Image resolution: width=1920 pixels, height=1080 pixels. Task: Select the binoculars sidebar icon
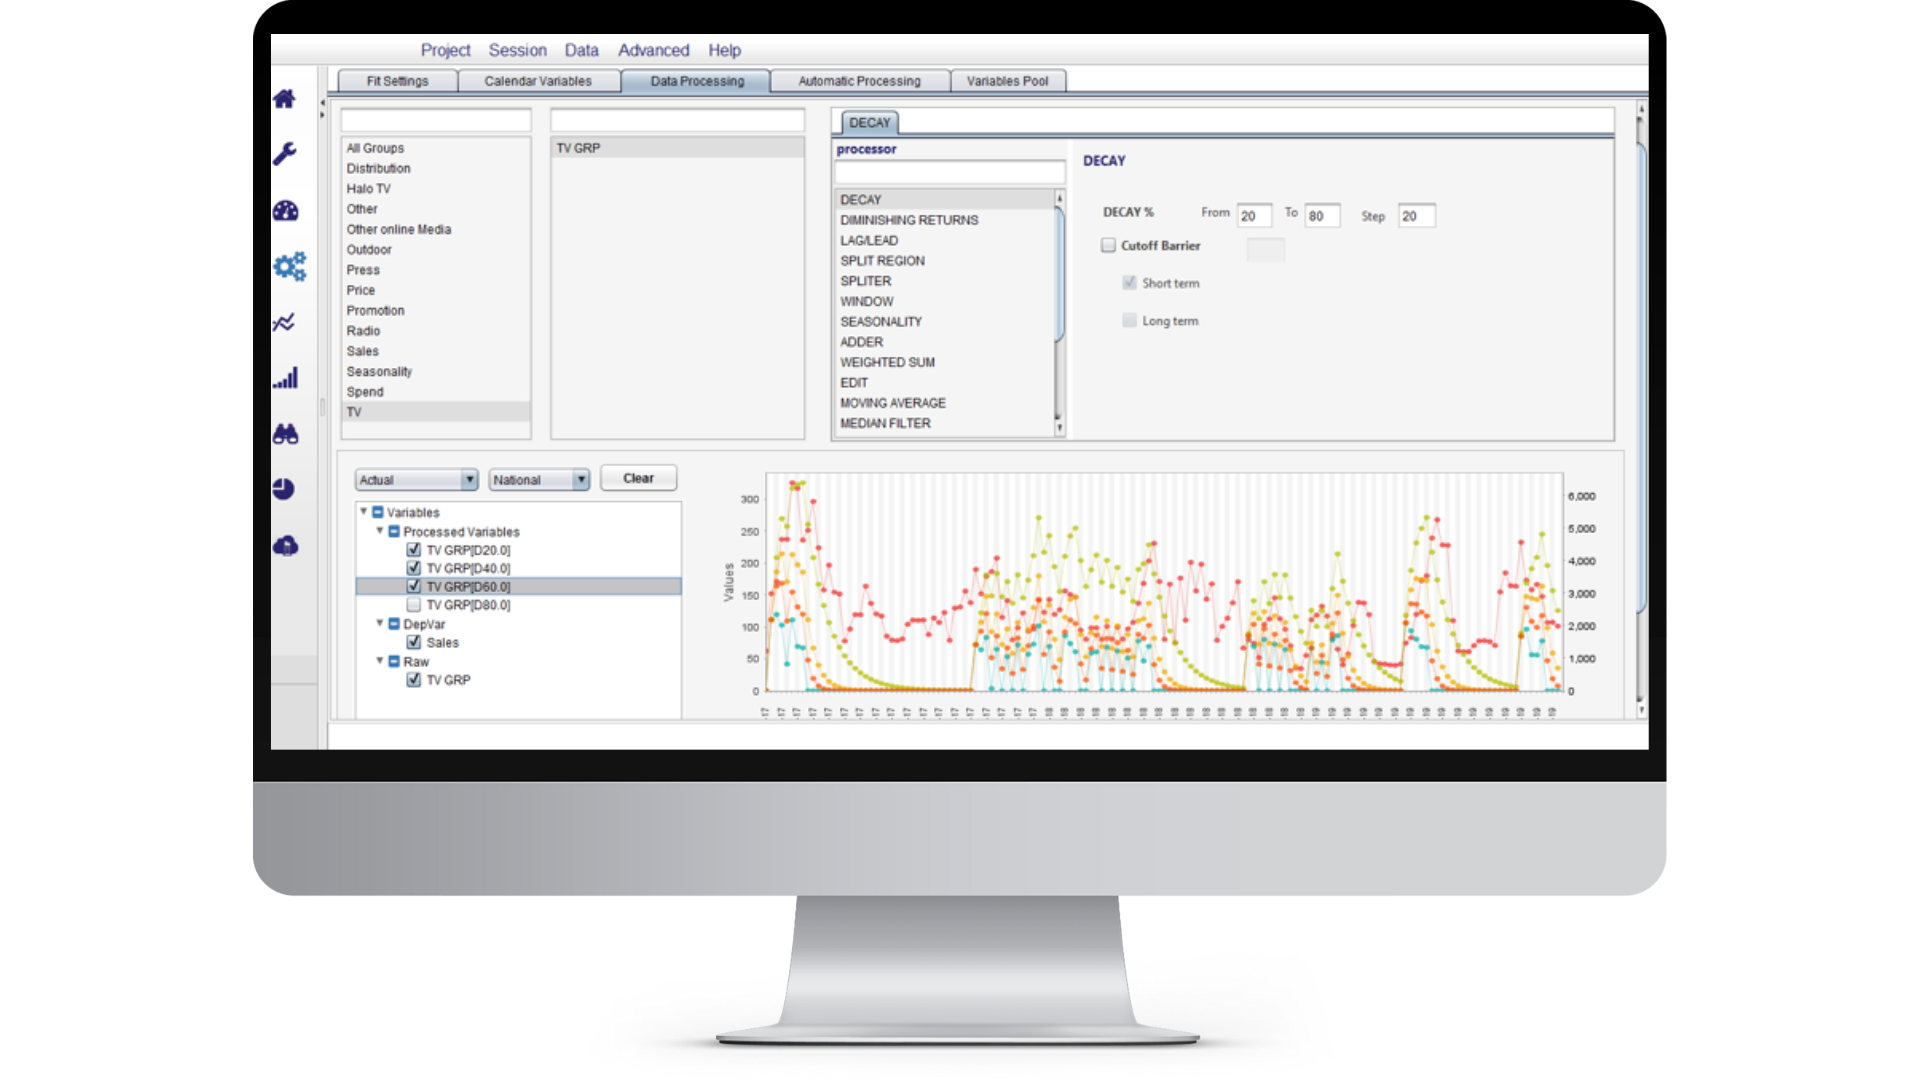click(x=285, y=434)
